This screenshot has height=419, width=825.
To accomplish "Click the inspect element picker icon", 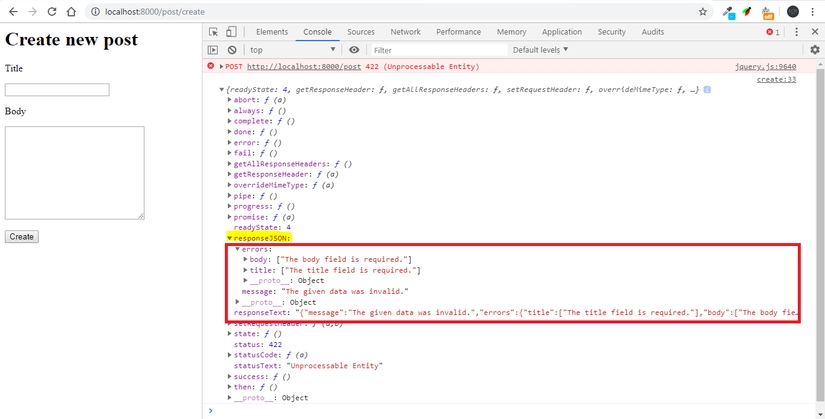I will point(213,32).
